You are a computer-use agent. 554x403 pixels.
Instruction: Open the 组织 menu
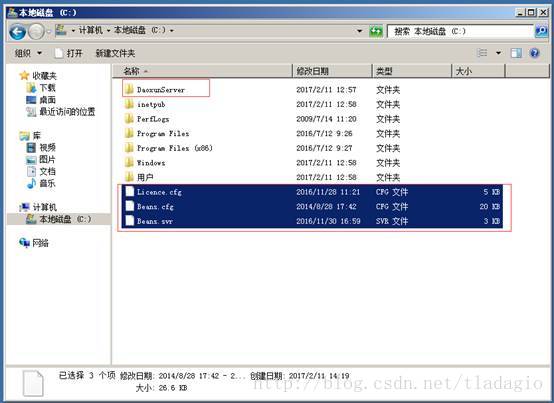click(x=28, y=53)
